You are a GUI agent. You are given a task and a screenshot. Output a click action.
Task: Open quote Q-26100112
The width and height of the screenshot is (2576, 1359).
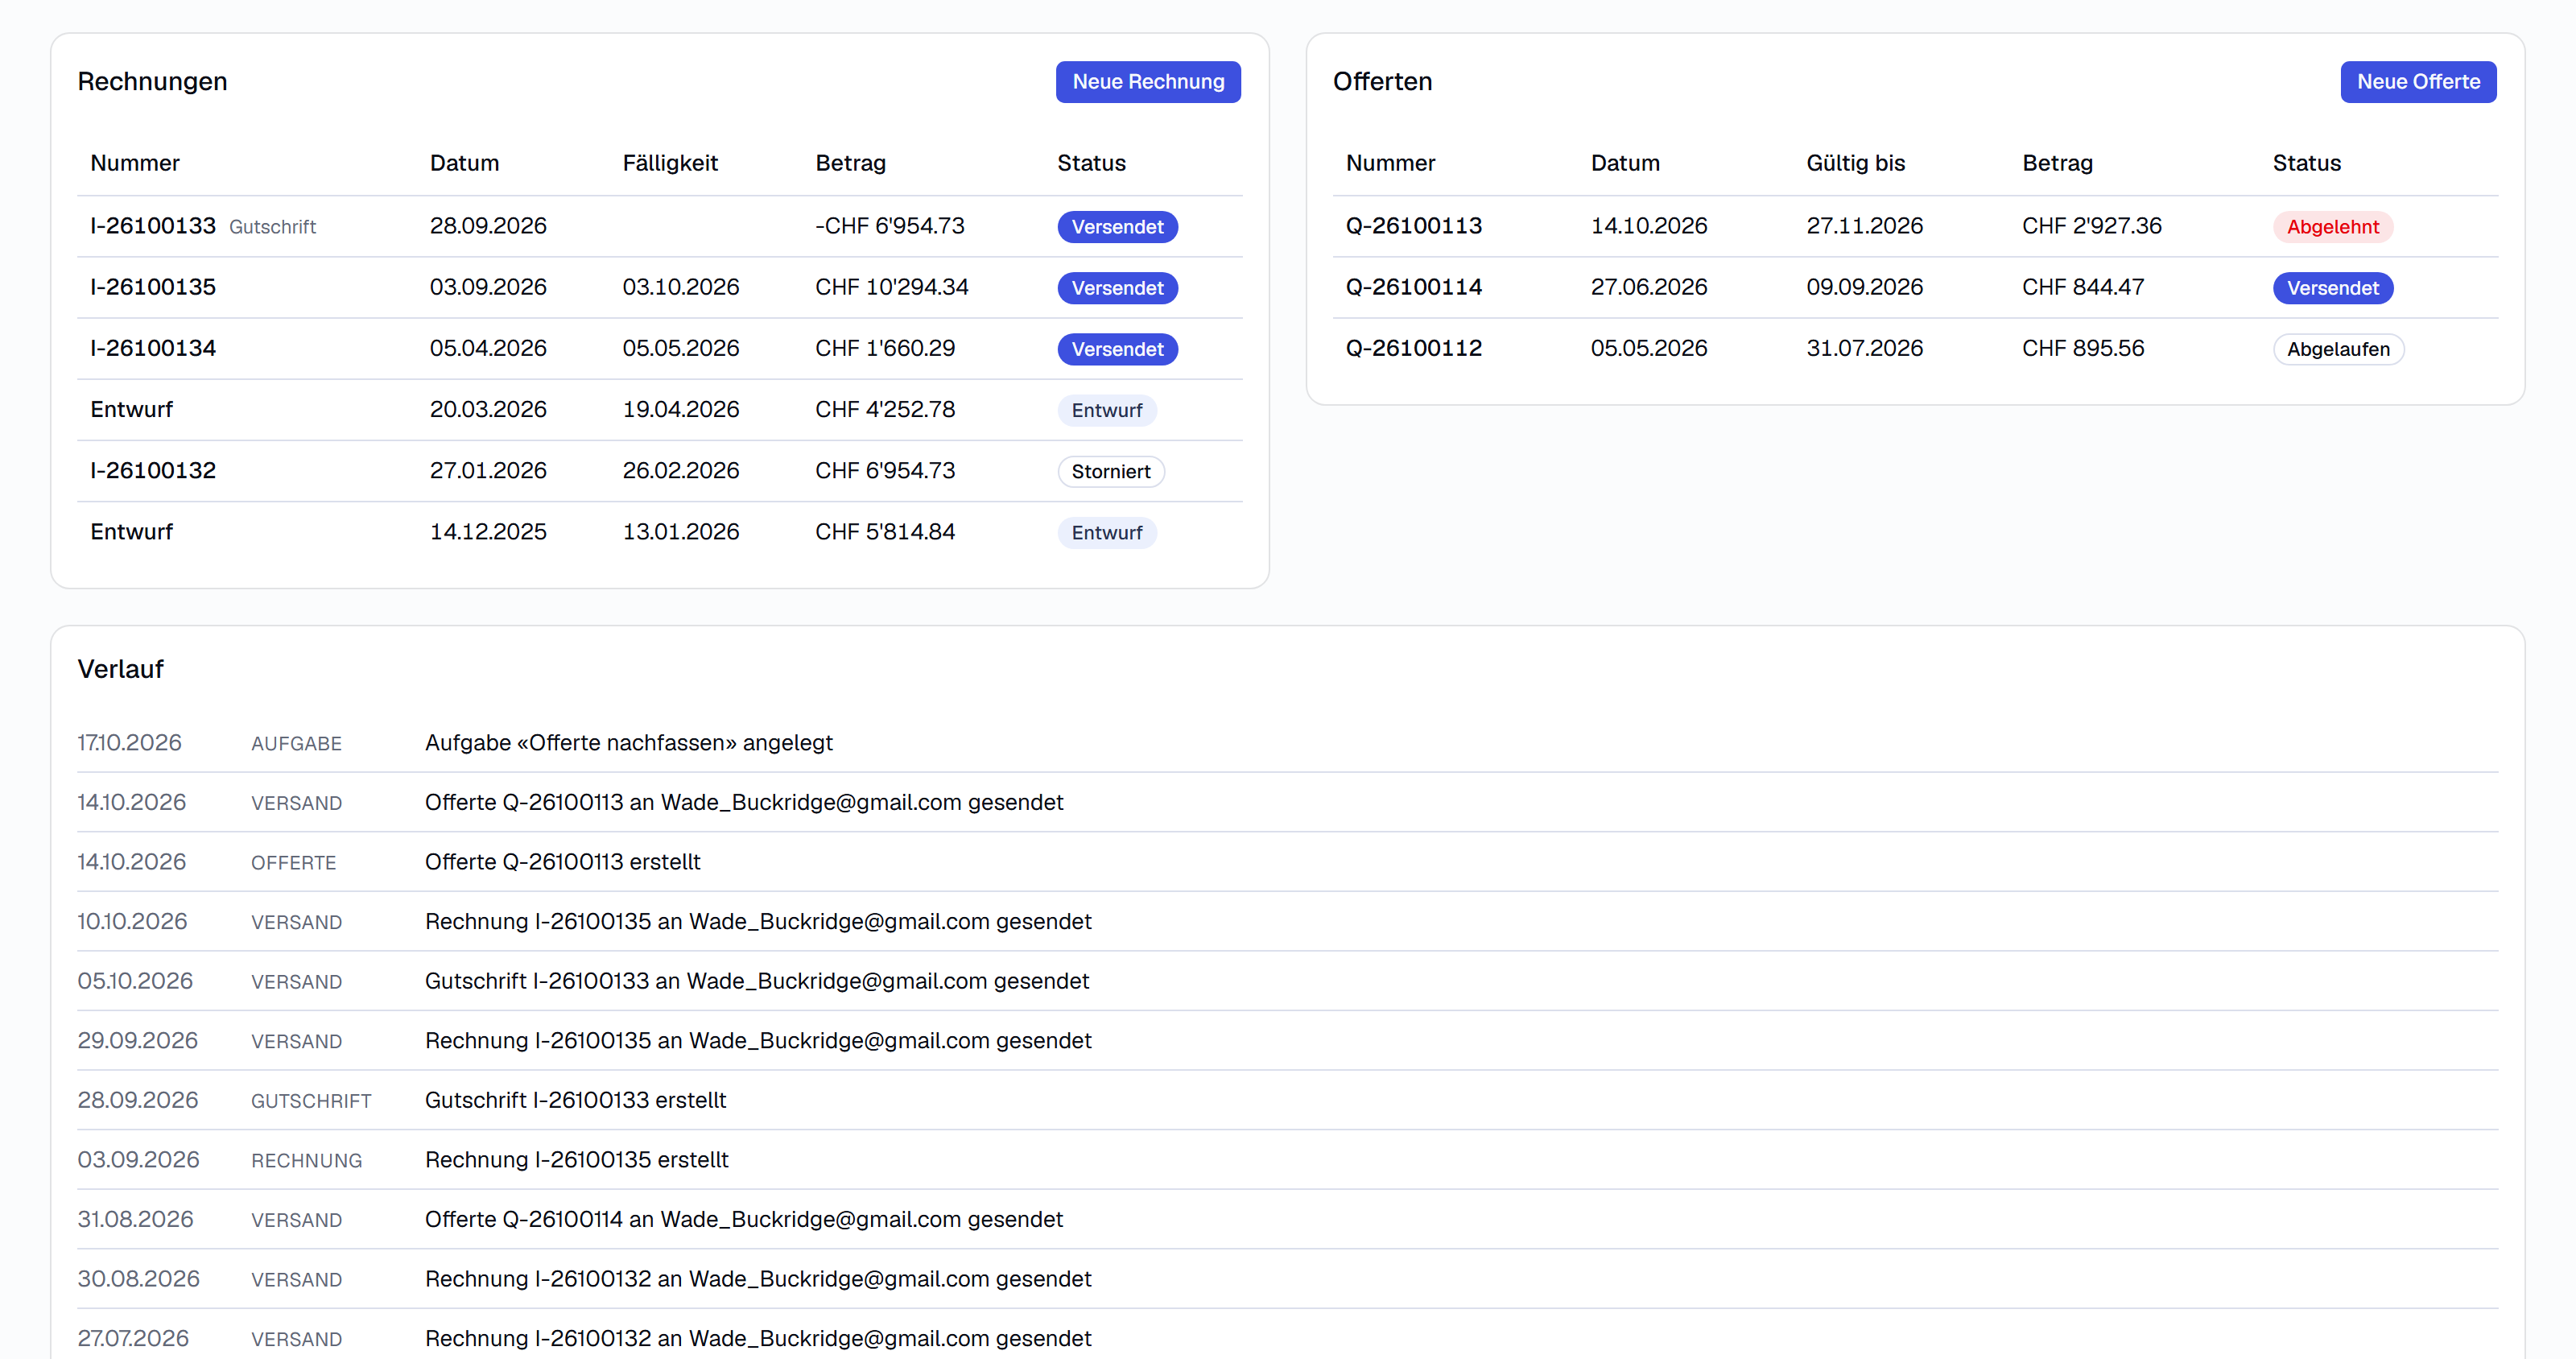pos(1915,348)
